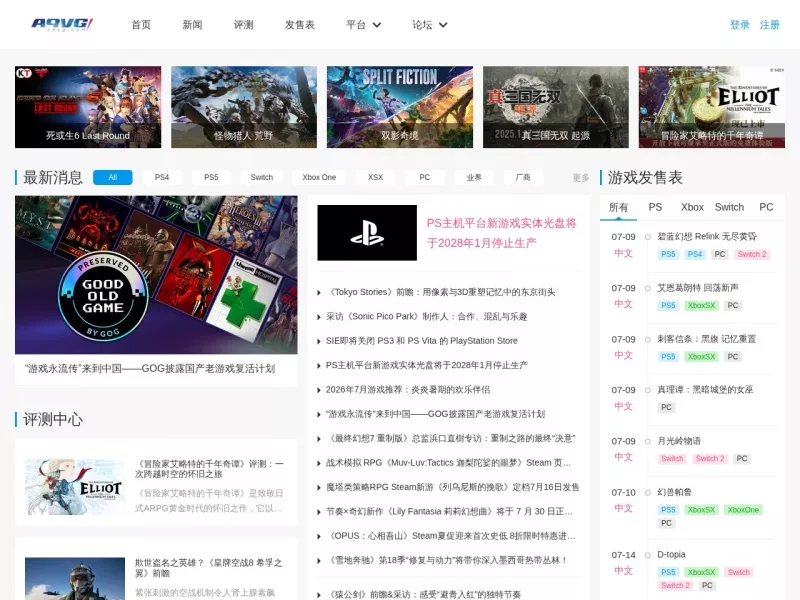
Task: Filter news by PC
Action: 424,177
